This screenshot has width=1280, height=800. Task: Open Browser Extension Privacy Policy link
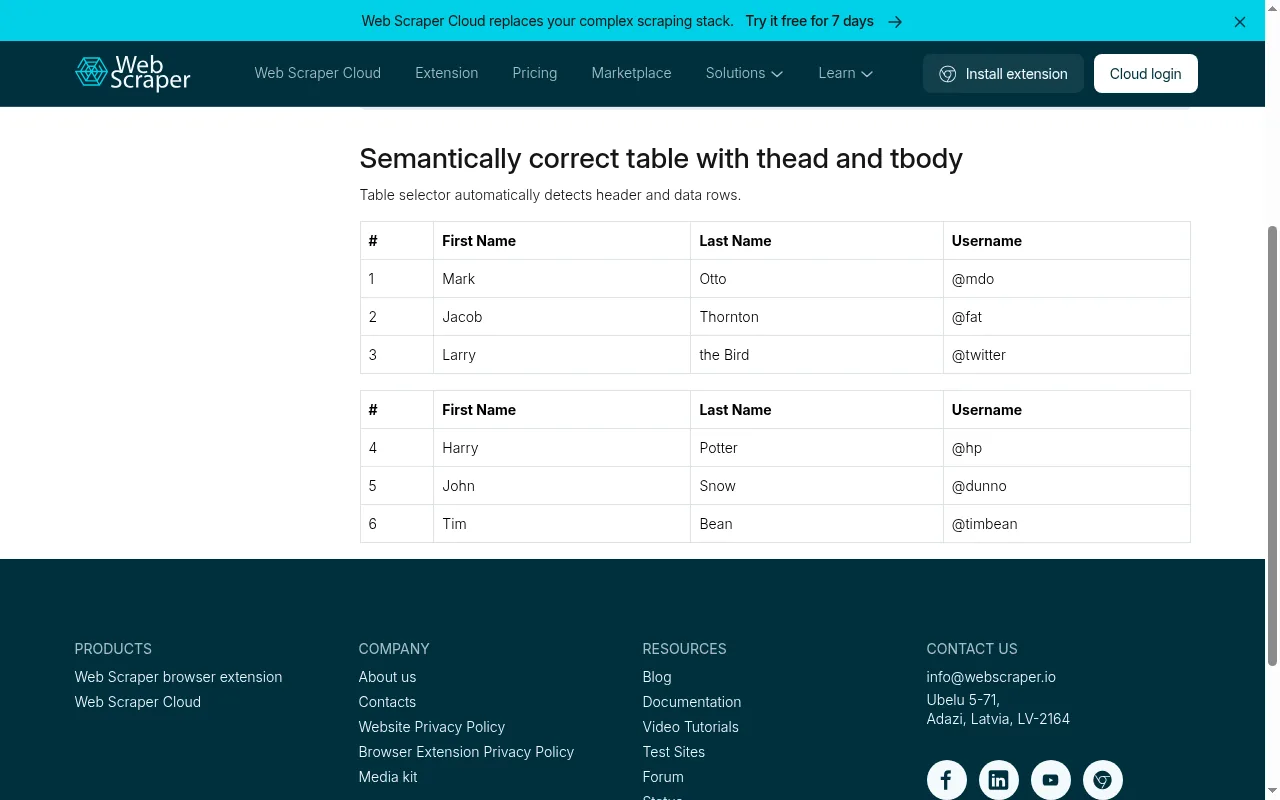[x=466, y=752]
